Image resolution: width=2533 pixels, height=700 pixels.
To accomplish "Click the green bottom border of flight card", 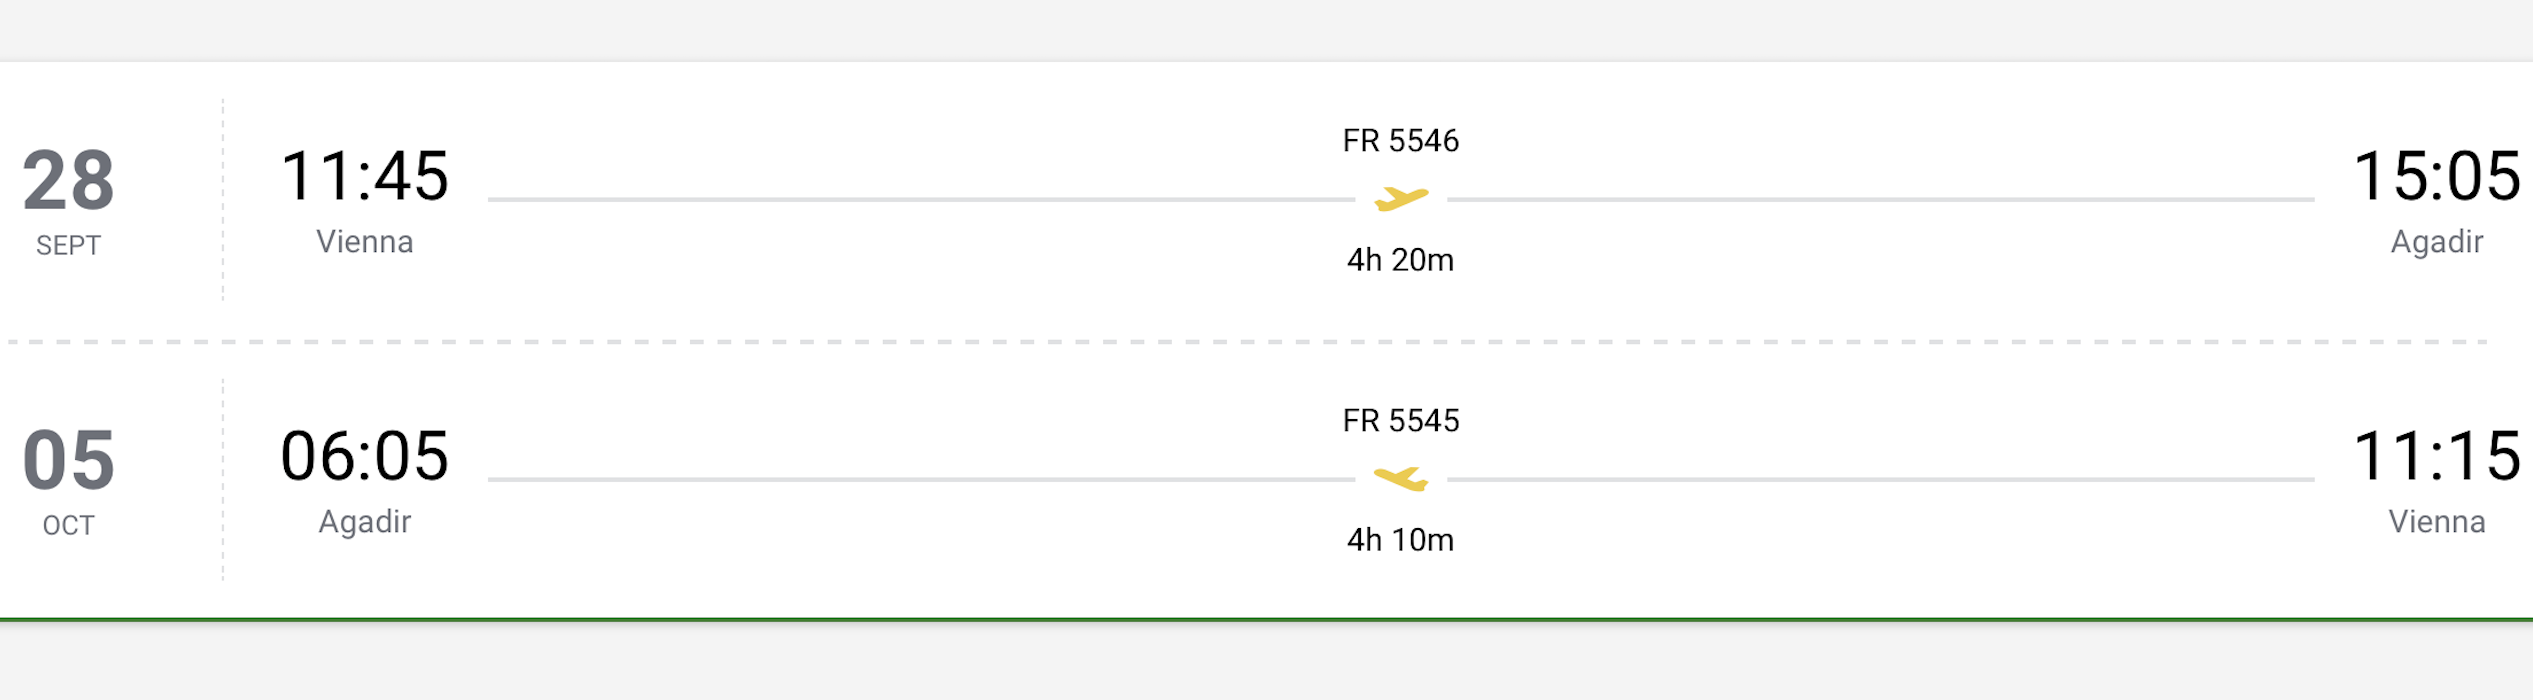I will tap(1266, 620).
